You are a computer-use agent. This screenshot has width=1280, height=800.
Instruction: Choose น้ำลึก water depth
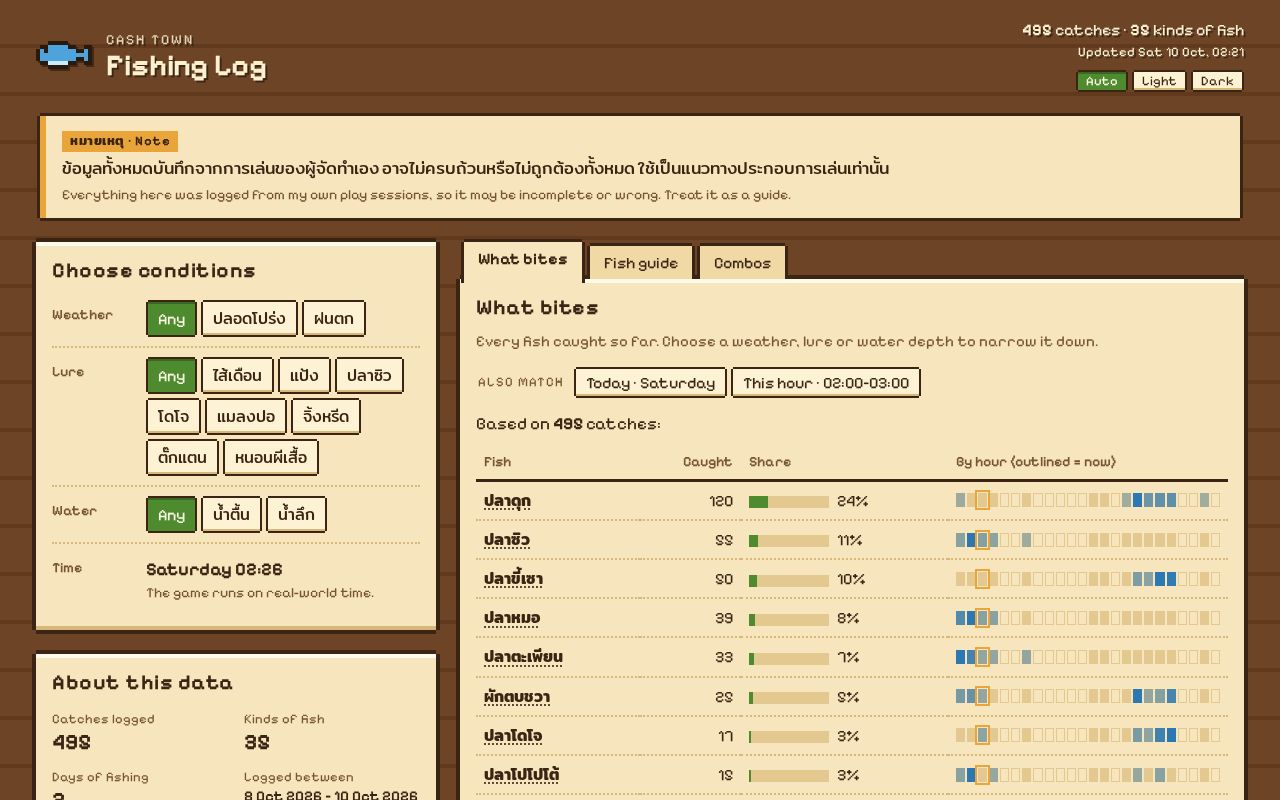point(296,515)
